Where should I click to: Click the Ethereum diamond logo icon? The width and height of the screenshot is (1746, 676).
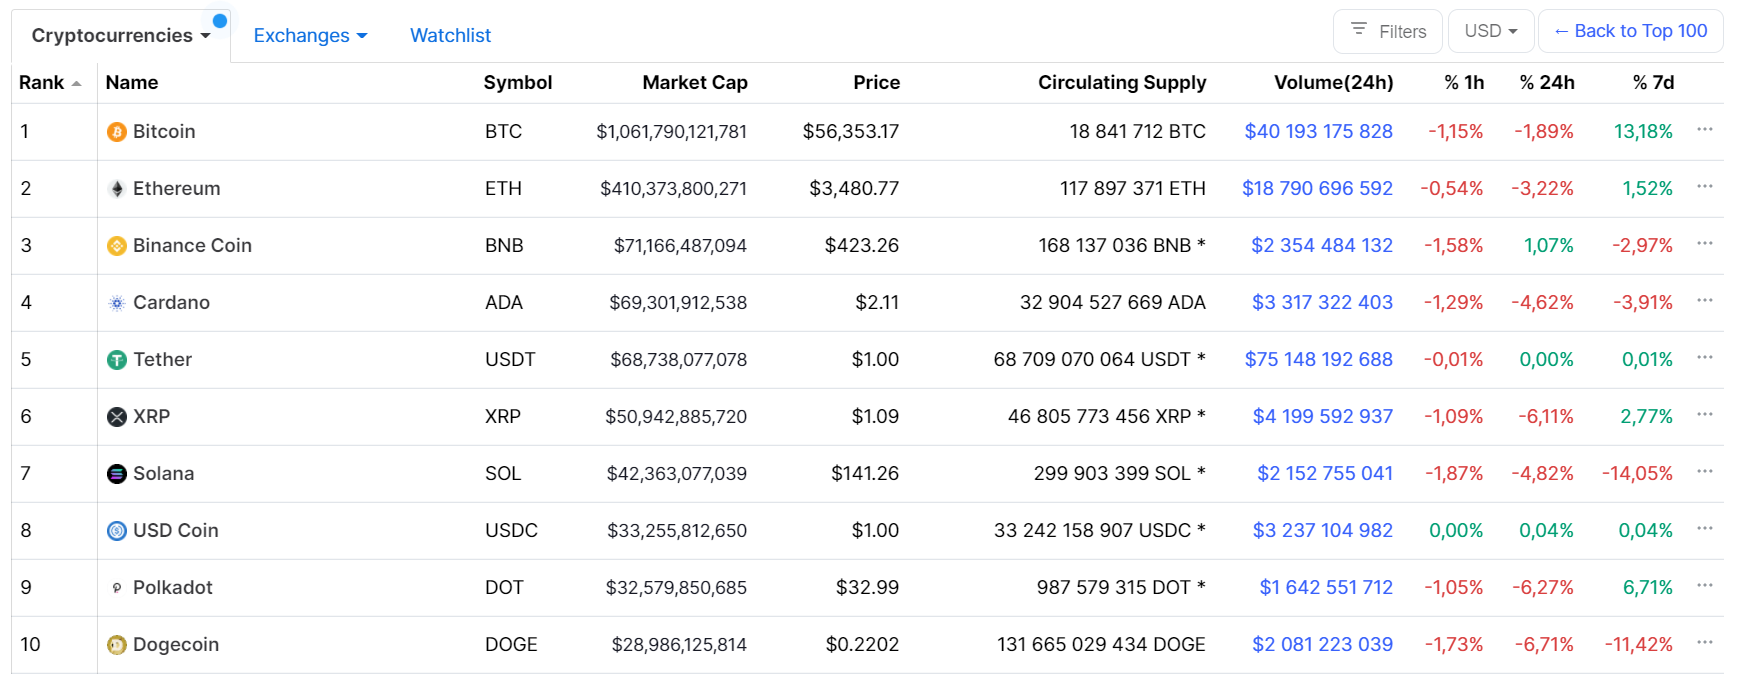coord(117,189)
